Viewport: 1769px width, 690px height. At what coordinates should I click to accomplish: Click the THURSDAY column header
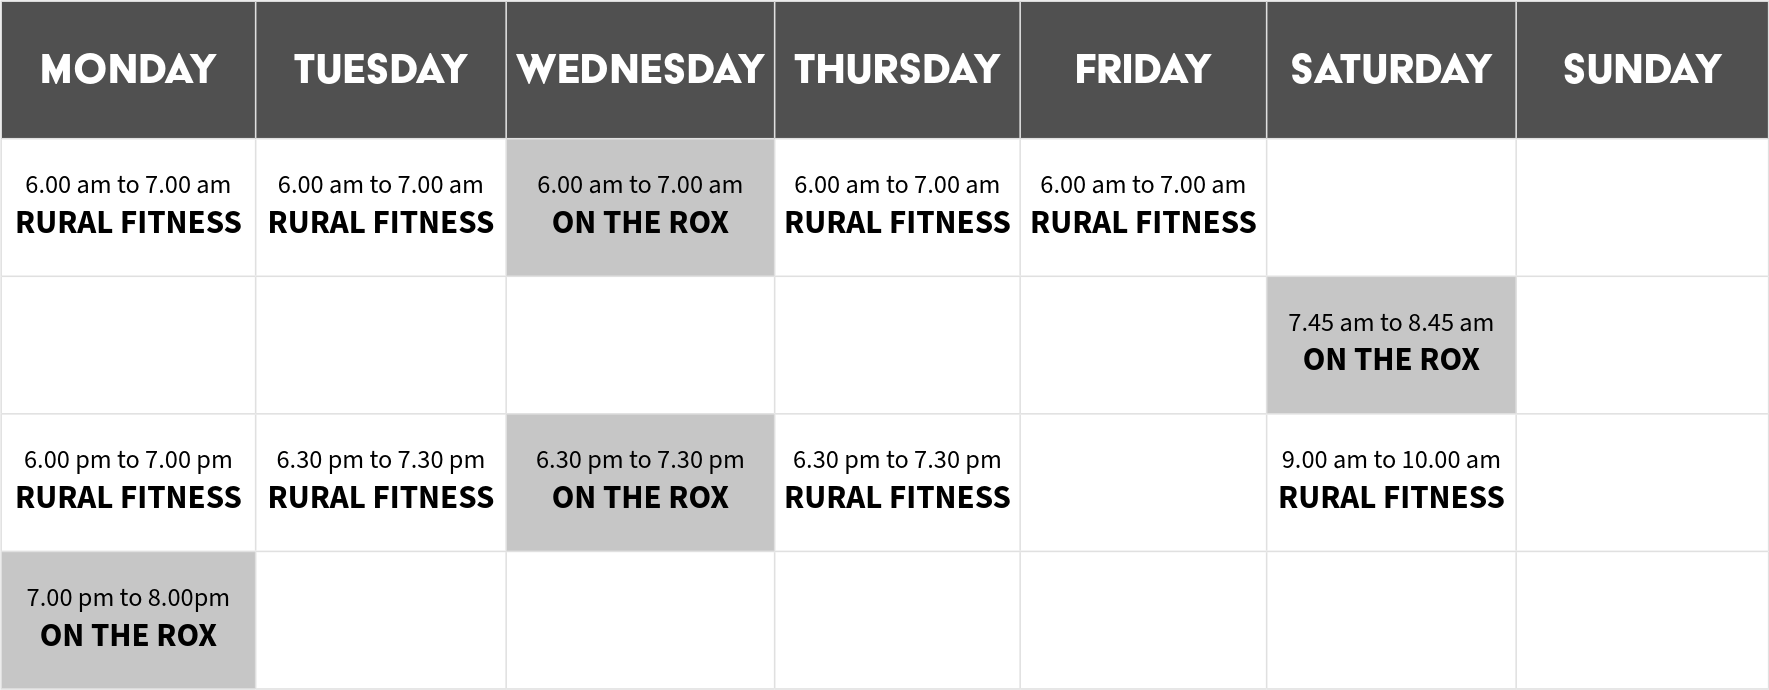897,69
